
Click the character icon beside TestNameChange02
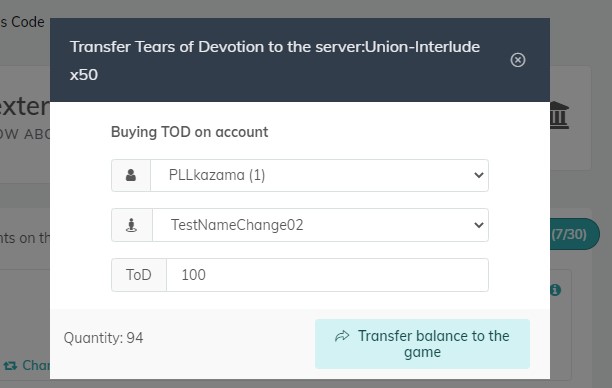click(132, 225)
